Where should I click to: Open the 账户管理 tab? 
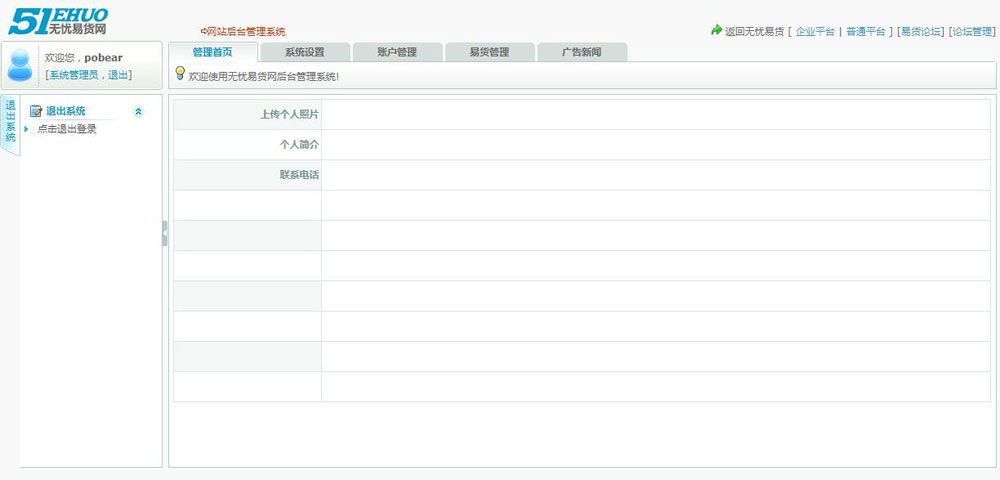click(397, 52)
